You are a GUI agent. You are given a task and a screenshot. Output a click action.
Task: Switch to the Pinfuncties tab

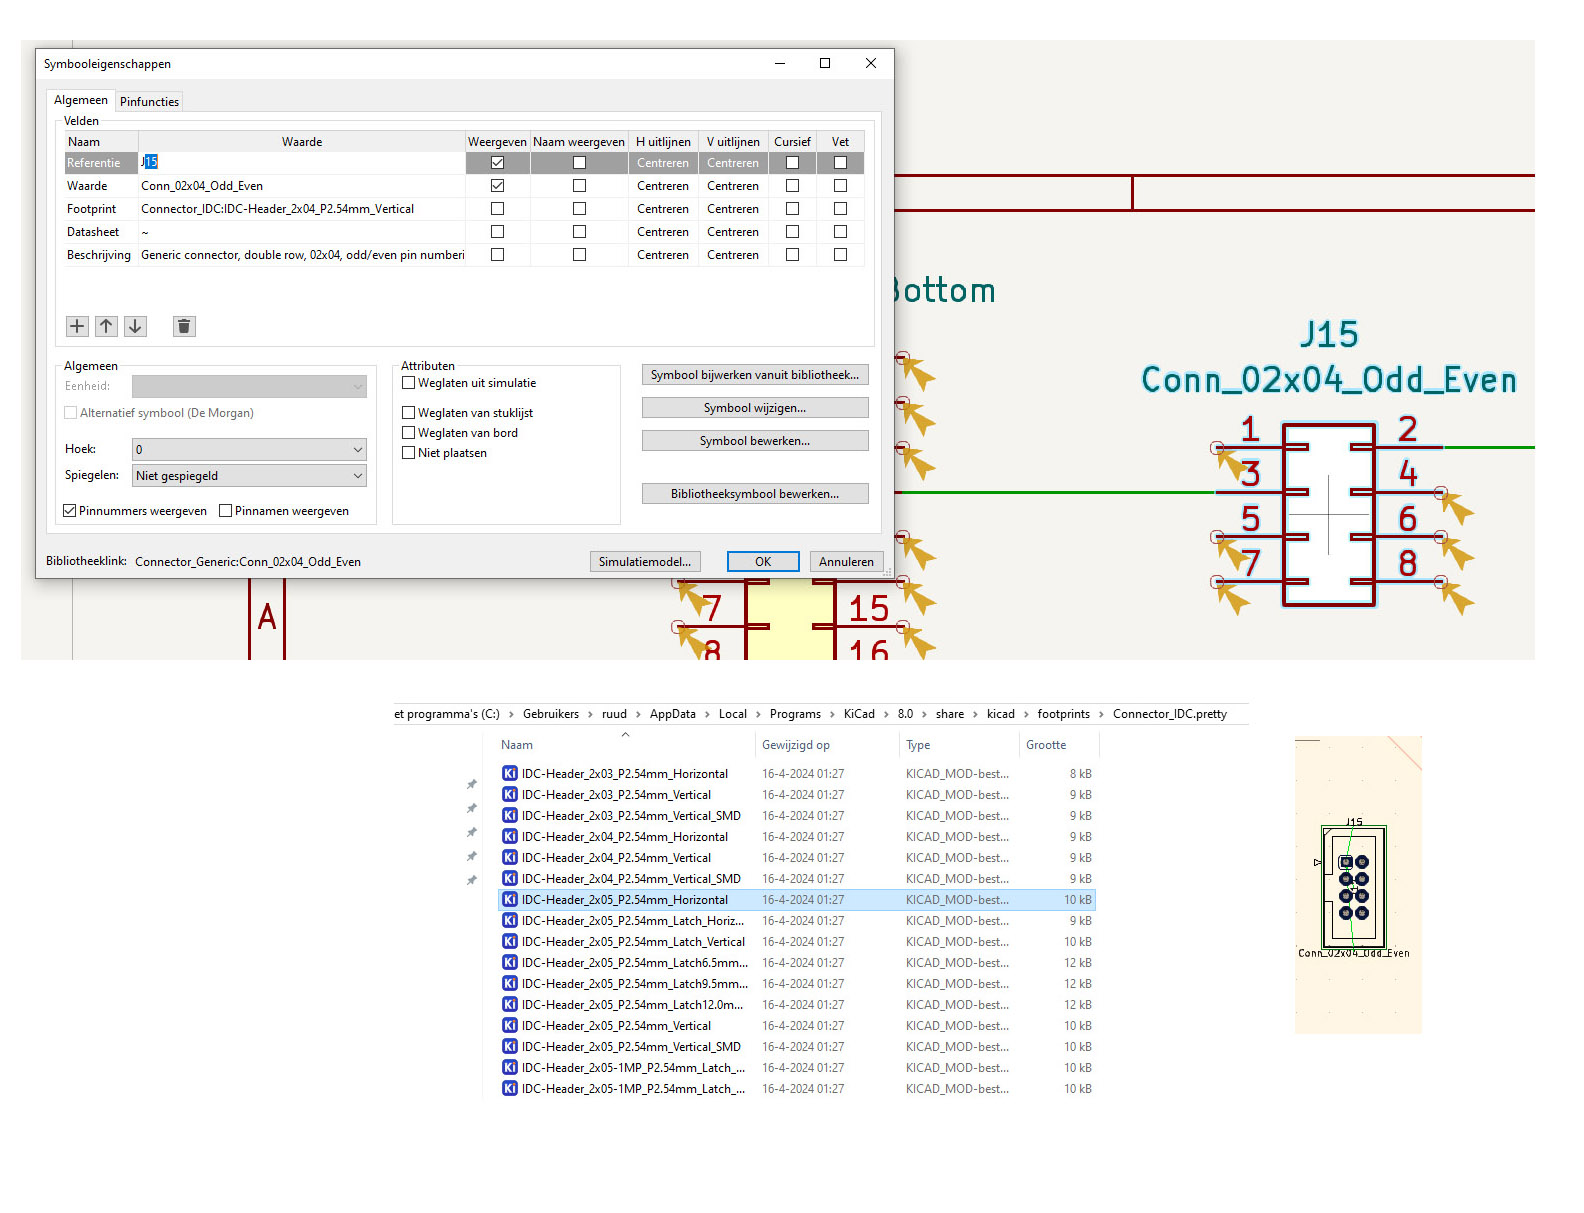(x=150, y=101)
